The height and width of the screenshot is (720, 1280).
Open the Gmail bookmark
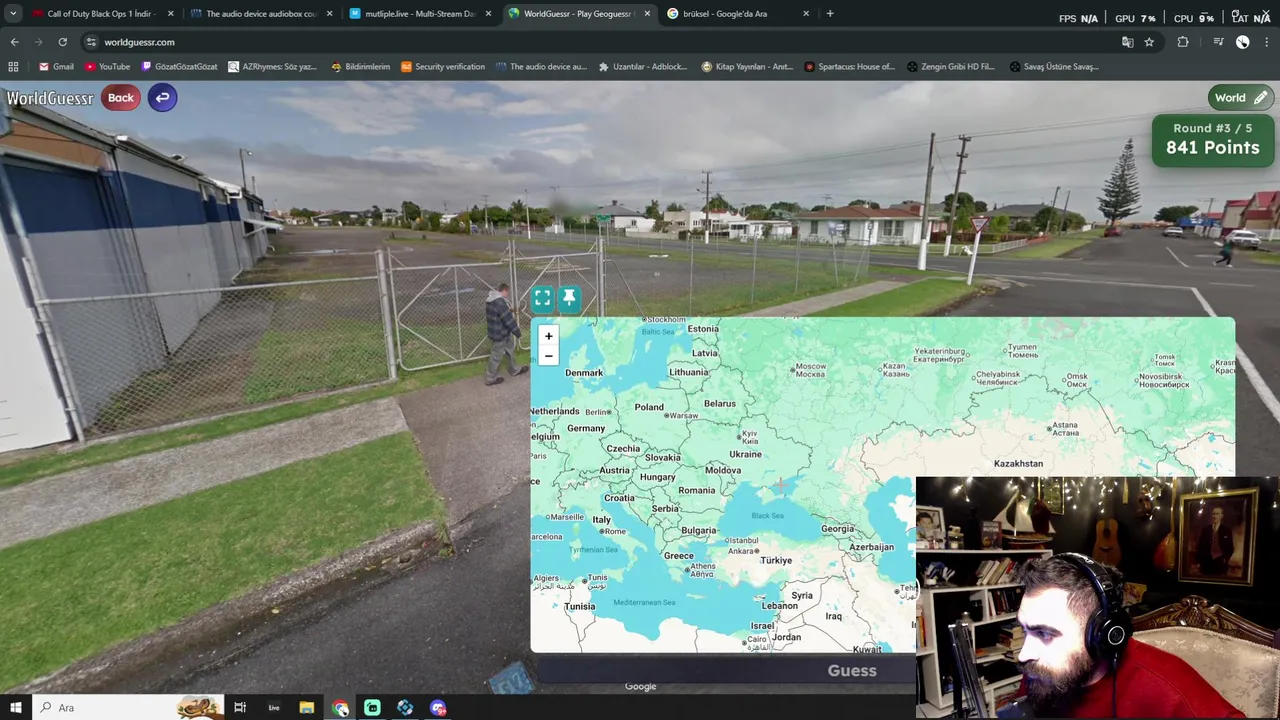pyautogui.click(x=56, y=67)
